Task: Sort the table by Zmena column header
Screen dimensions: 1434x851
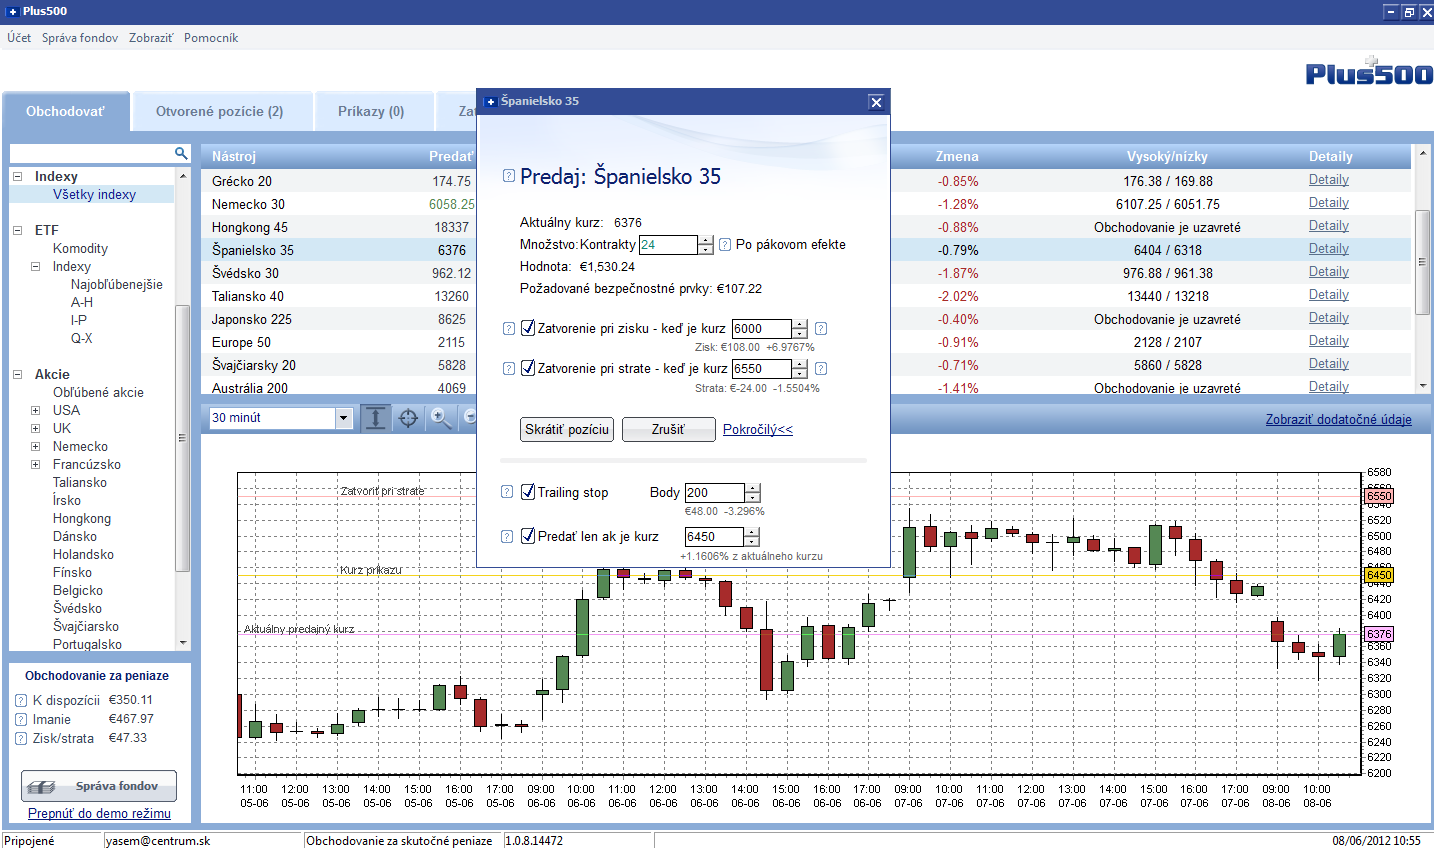Action: (x=957, y=156)
